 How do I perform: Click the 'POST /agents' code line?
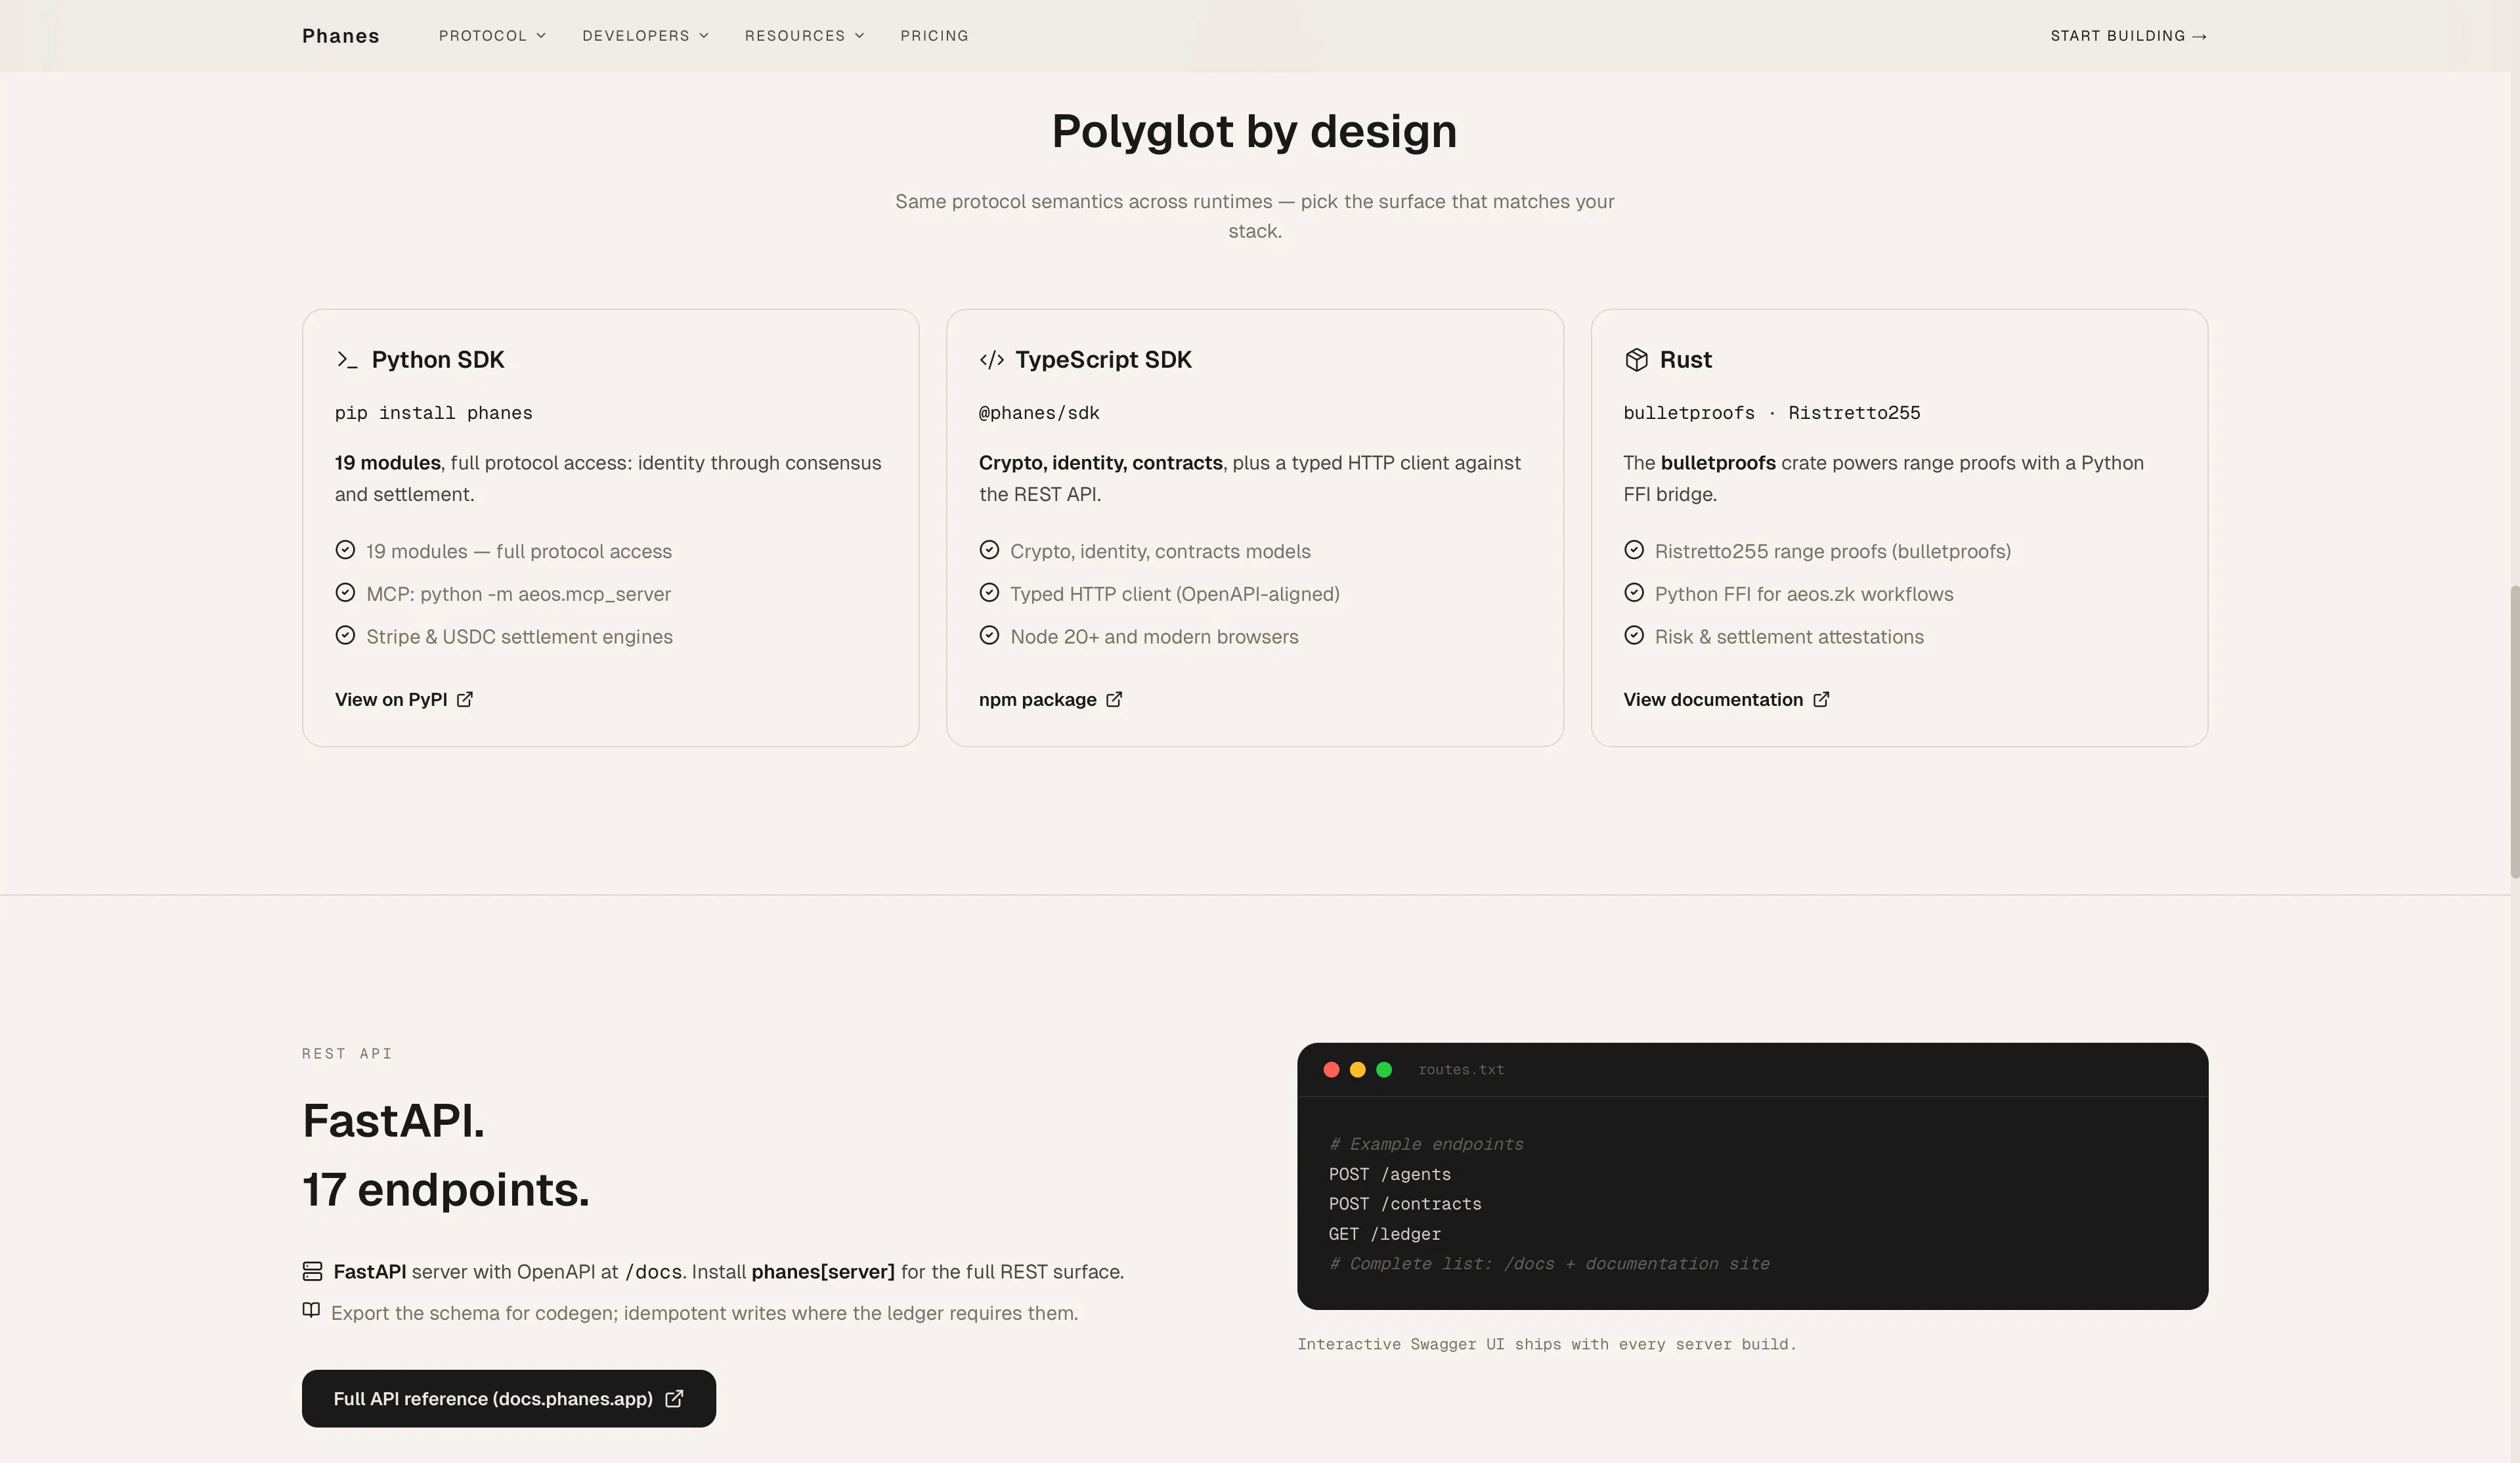coord(1390,1174)
